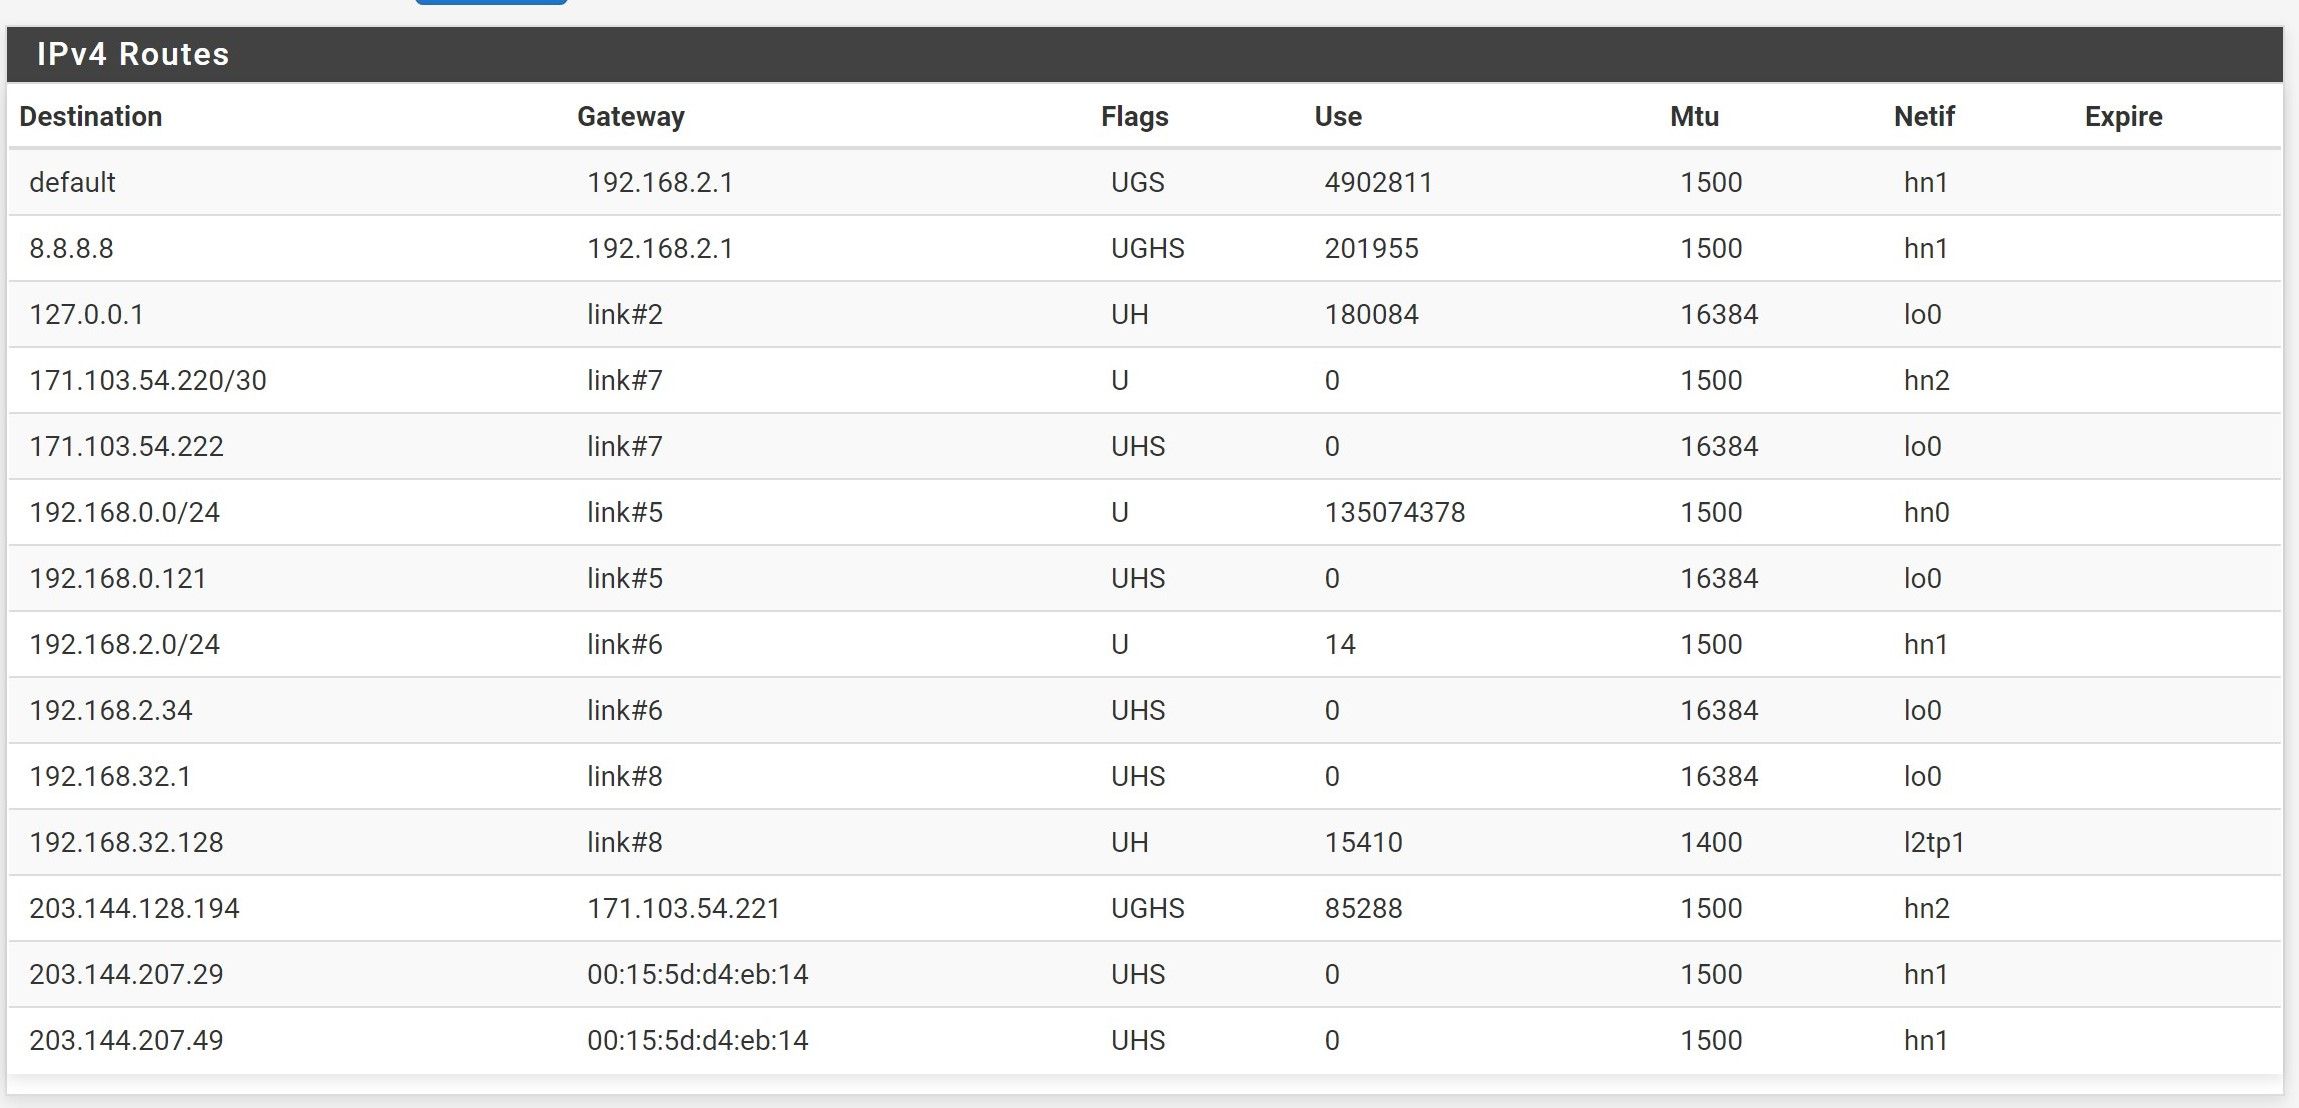This screenshot has height=1108, width=2299.
Task: Click the 192.168.32.128 destination cell
Action: coord(126,843)
